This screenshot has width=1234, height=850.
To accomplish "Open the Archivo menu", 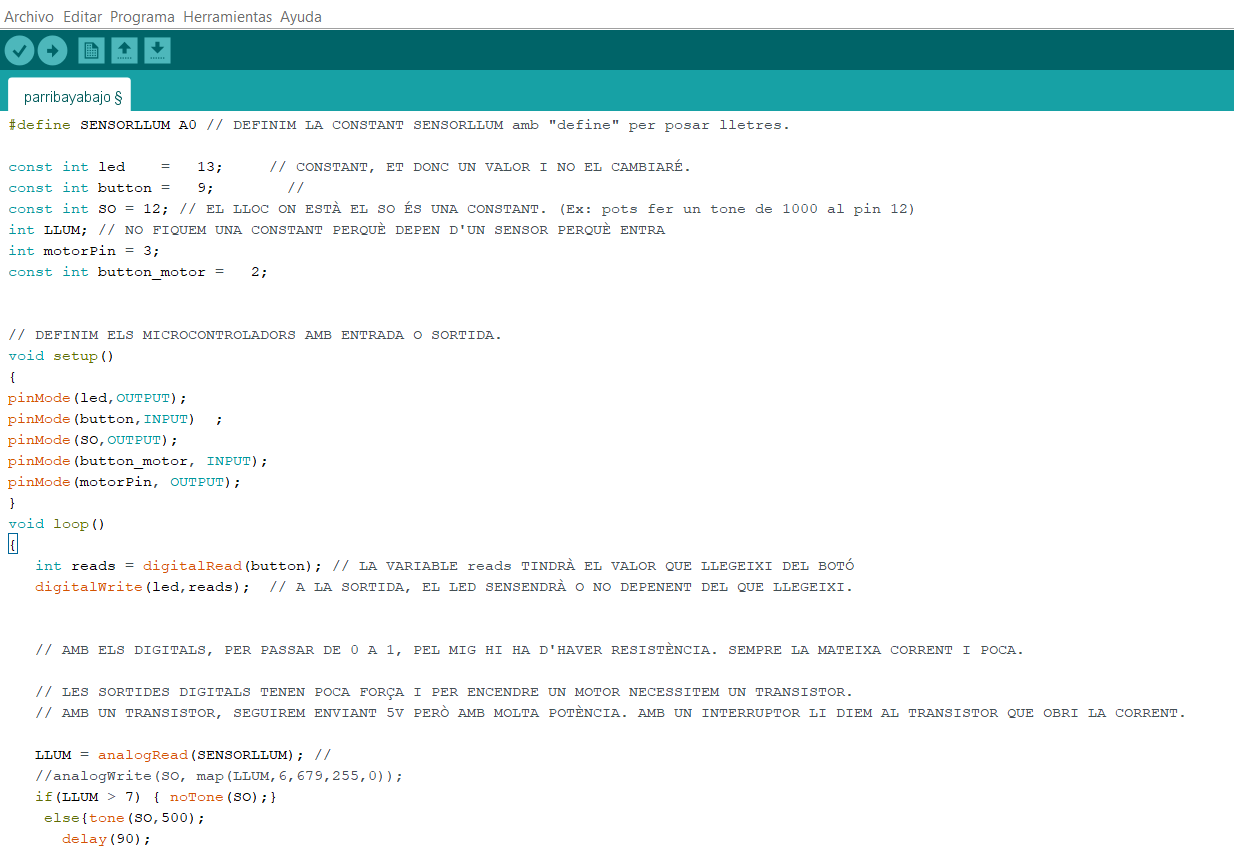I will coord(28,16).
